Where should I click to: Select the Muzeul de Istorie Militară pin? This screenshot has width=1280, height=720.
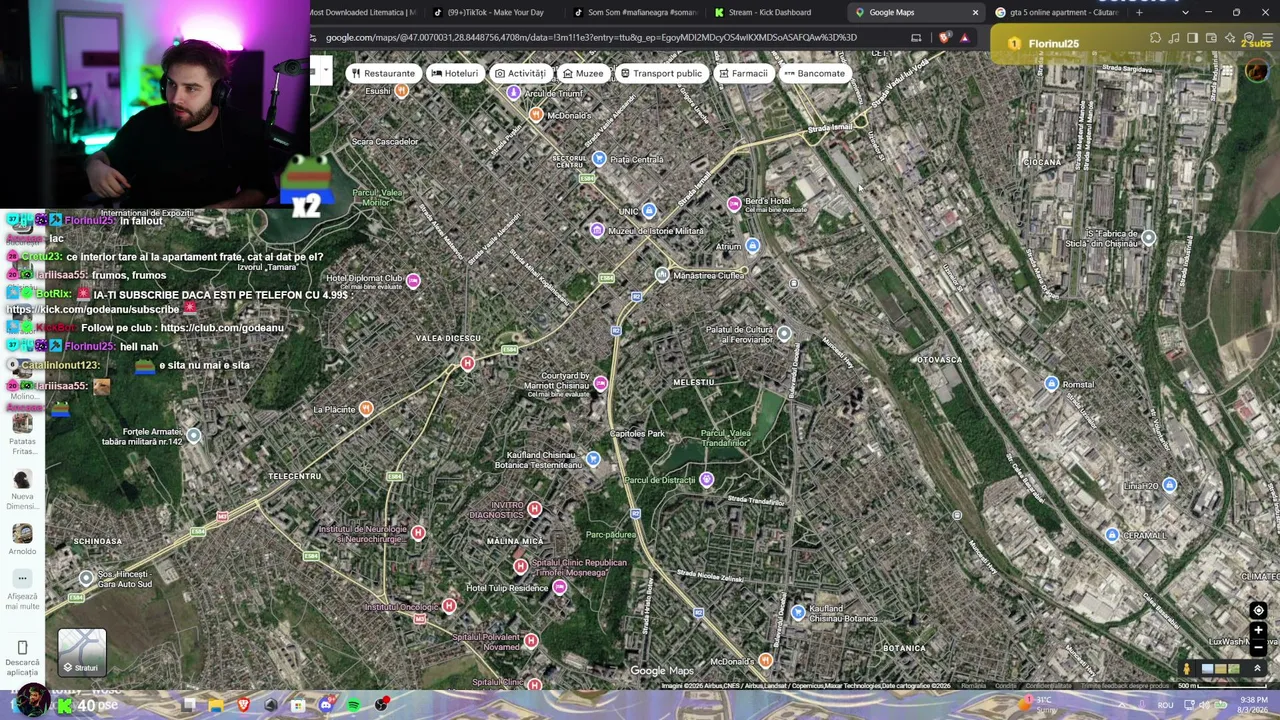pos(597,231)
